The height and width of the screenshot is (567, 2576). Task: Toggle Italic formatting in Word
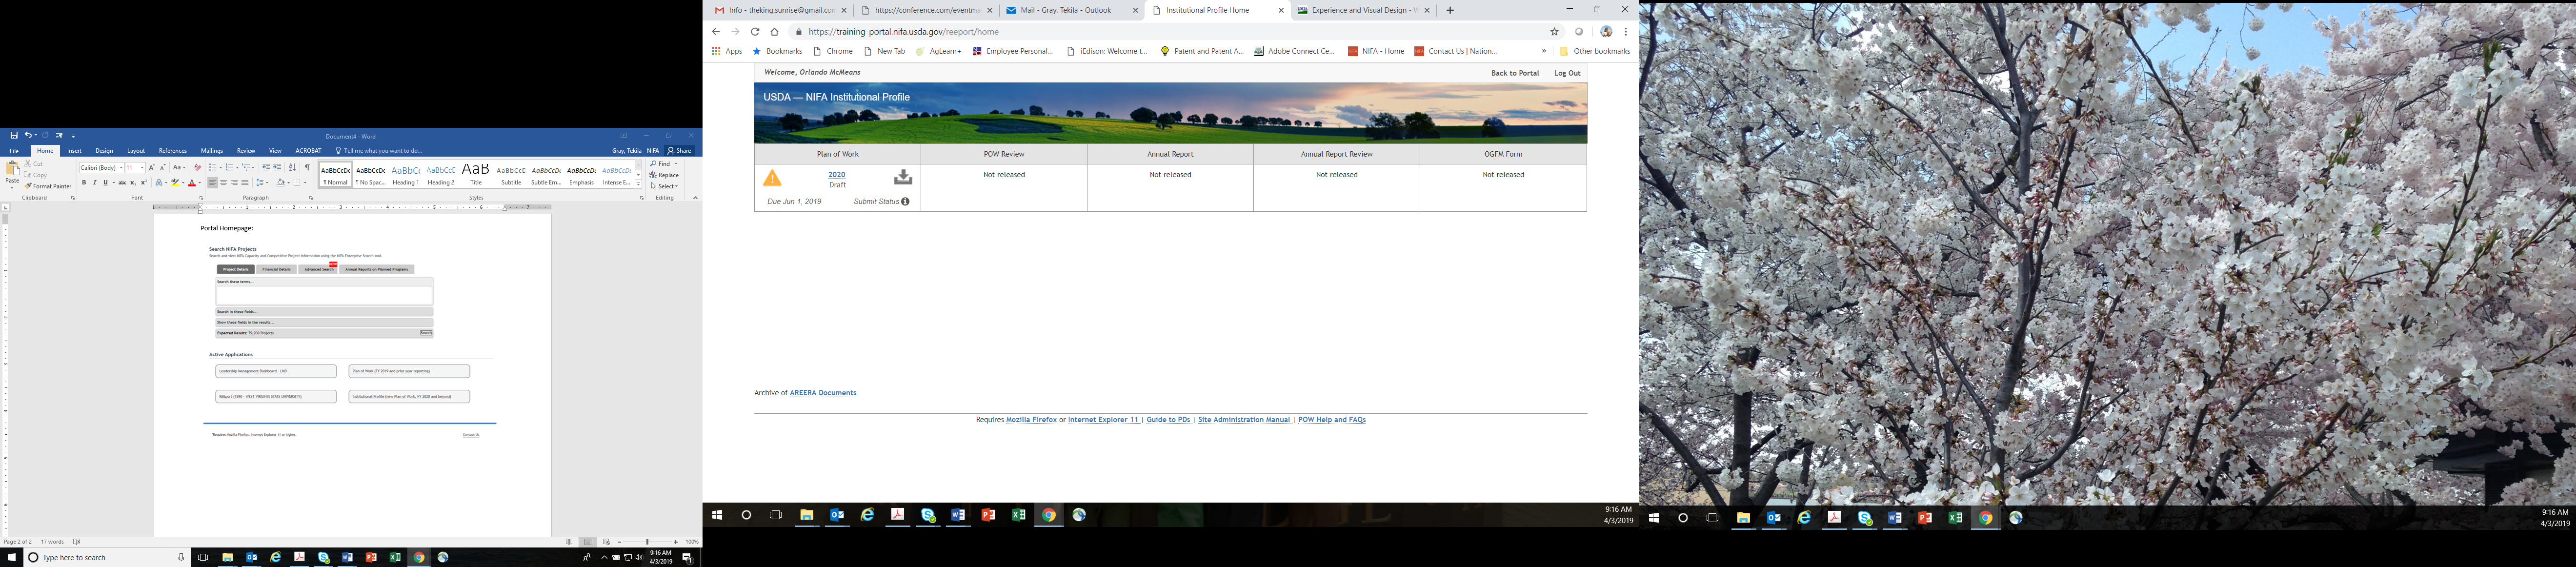(95, 183)
